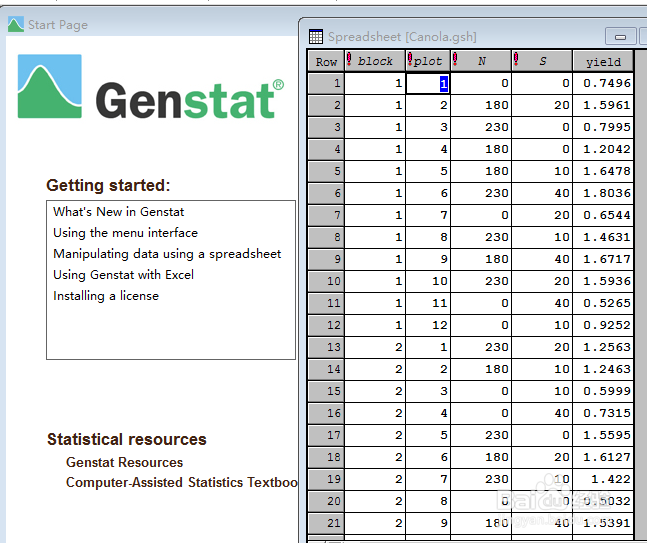Click yield value 0.6544

pyautogui.click(x=603, y=215)
